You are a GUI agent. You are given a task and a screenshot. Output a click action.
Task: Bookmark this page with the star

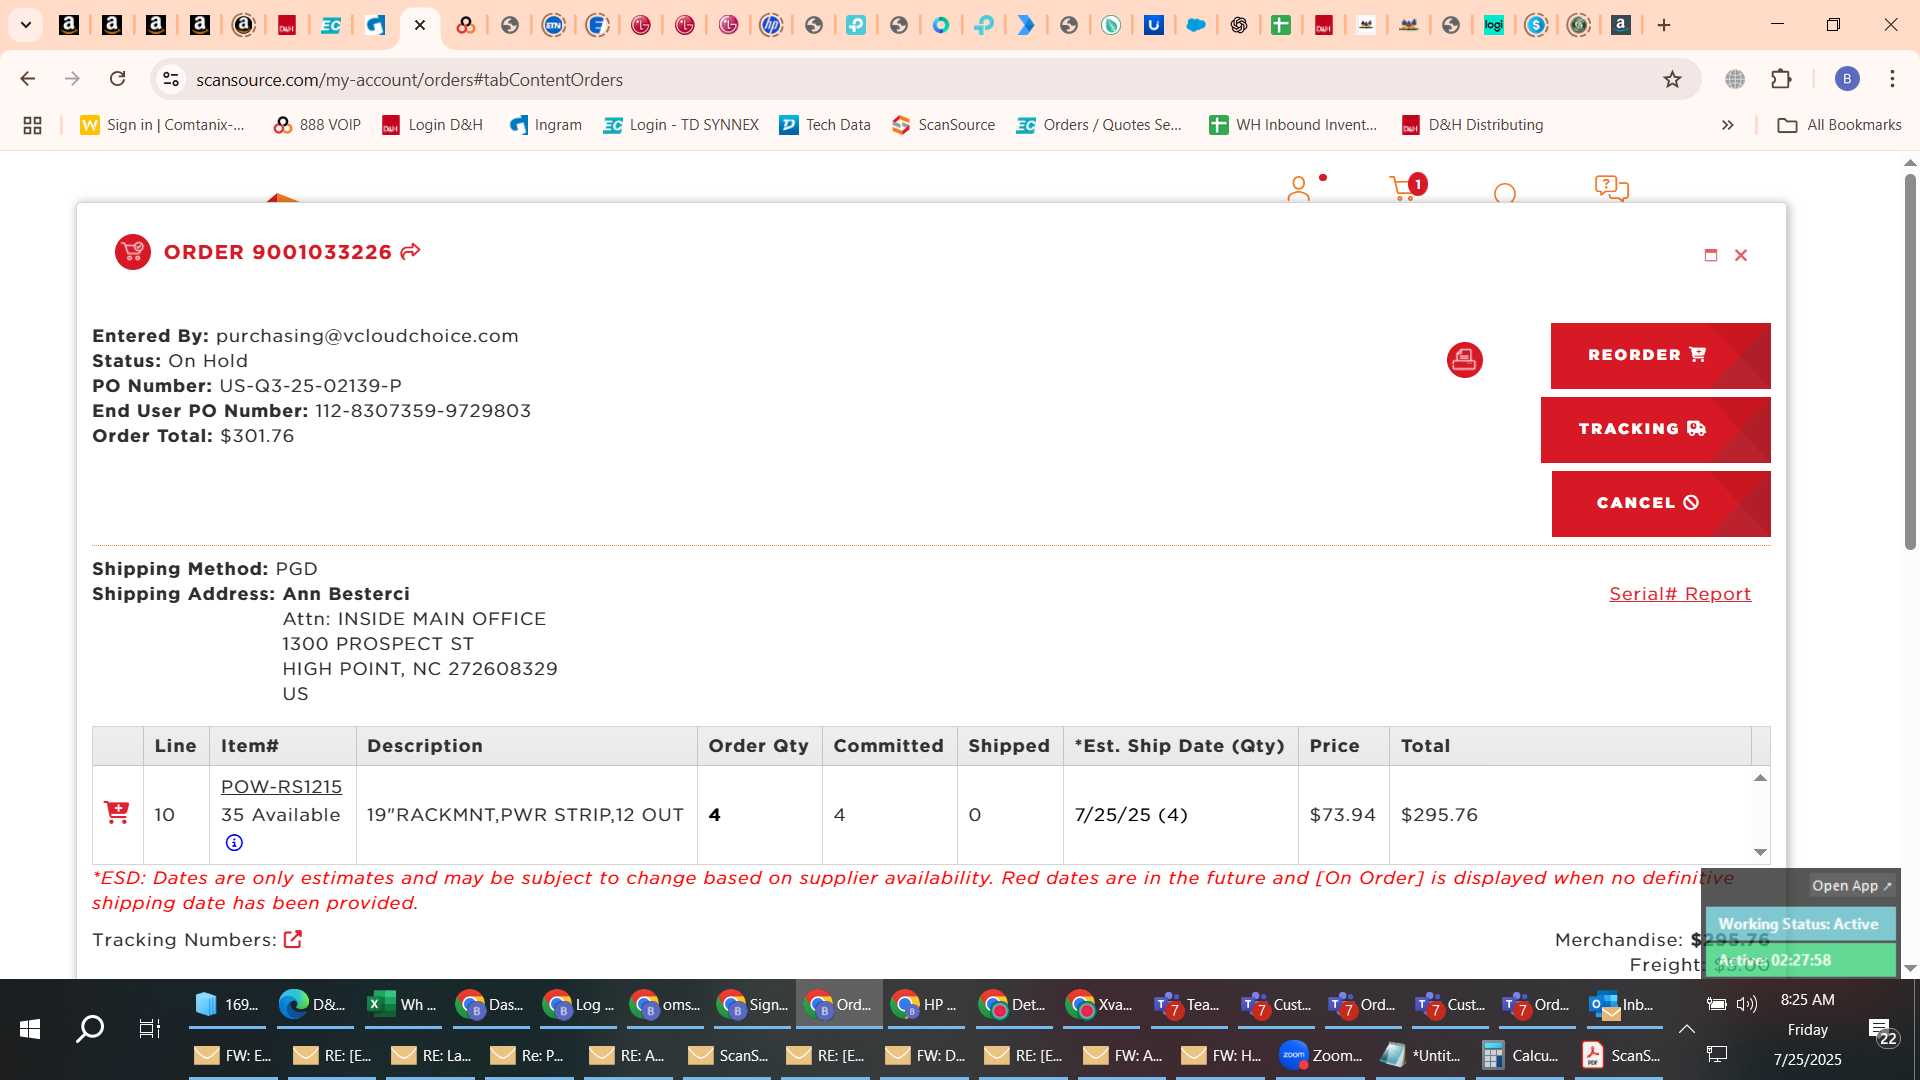tap(1672, 79)
